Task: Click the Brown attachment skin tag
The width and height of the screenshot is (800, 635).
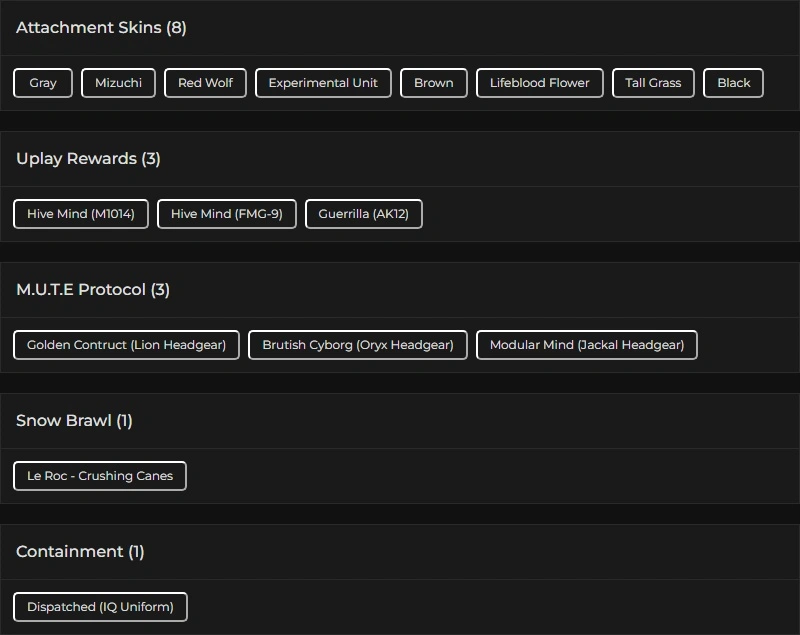Action: point(433,83)
